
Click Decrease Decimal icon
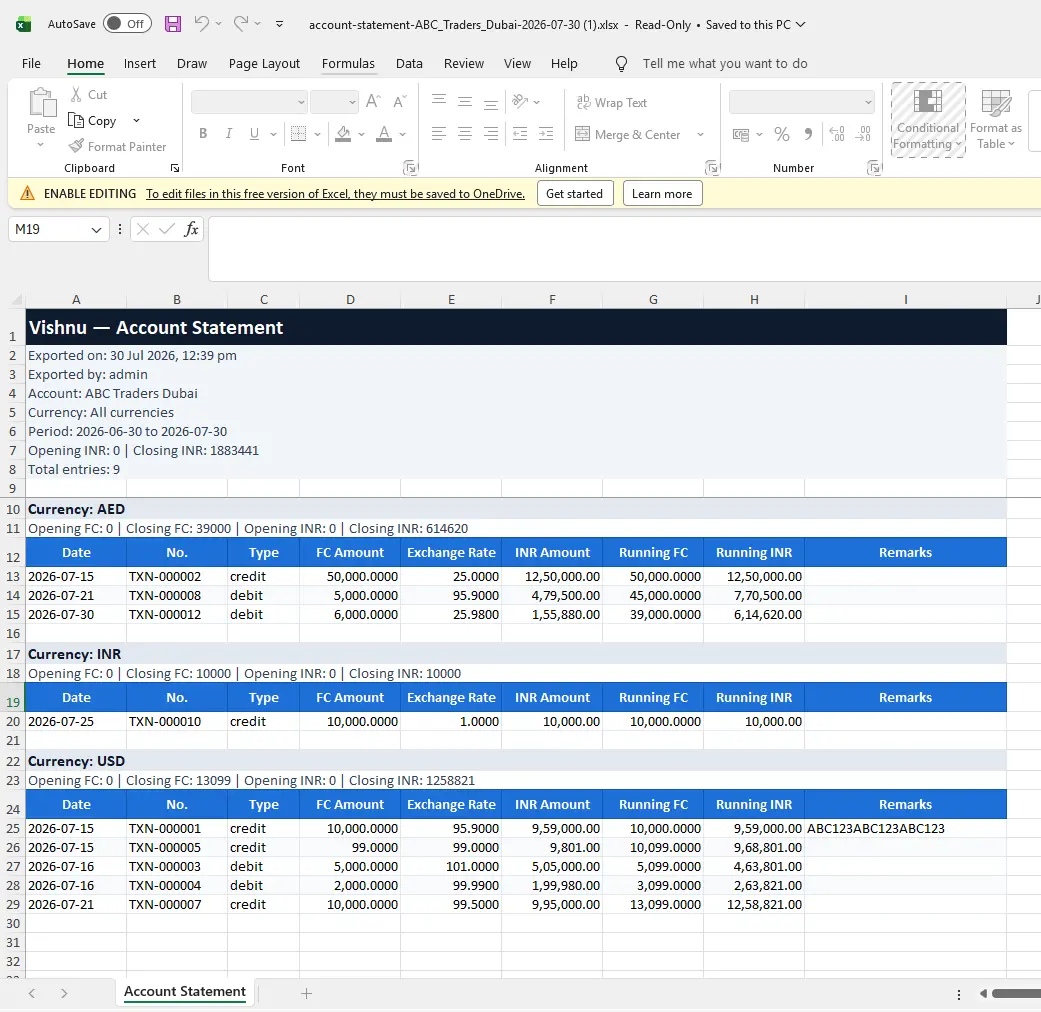tap(863, 134)
